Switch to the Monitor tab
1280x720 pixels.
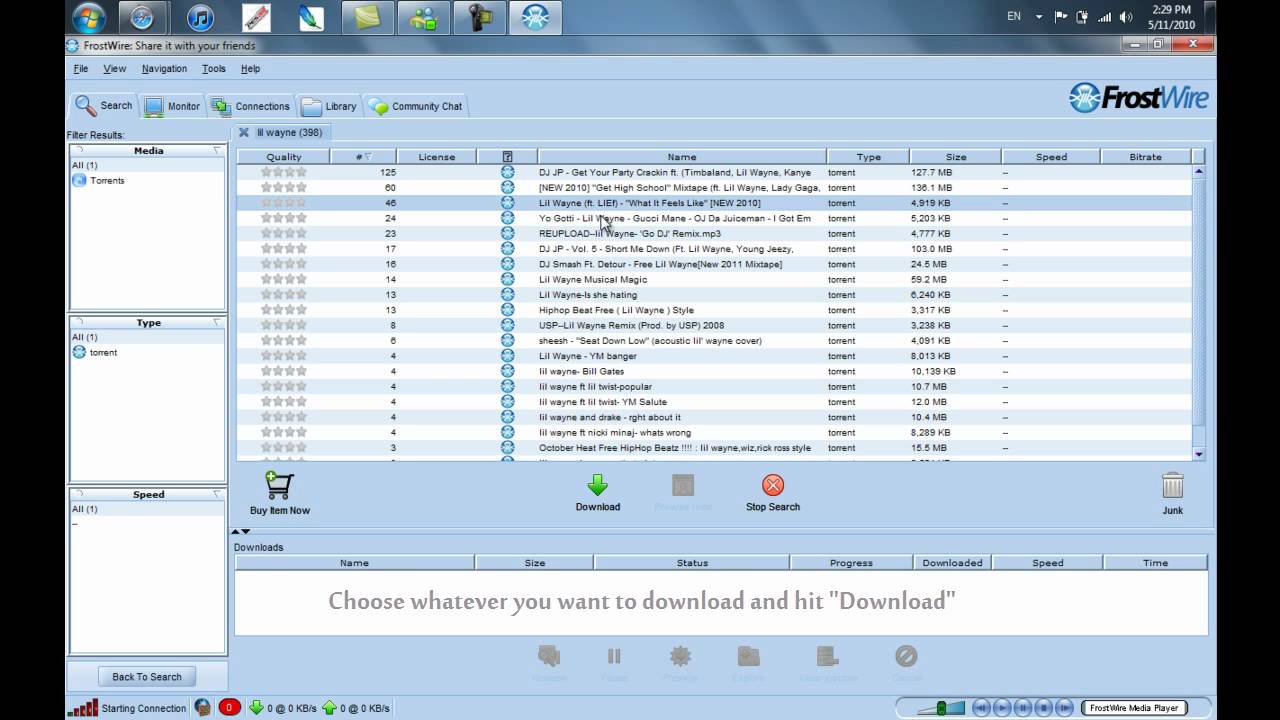(172, 106)
